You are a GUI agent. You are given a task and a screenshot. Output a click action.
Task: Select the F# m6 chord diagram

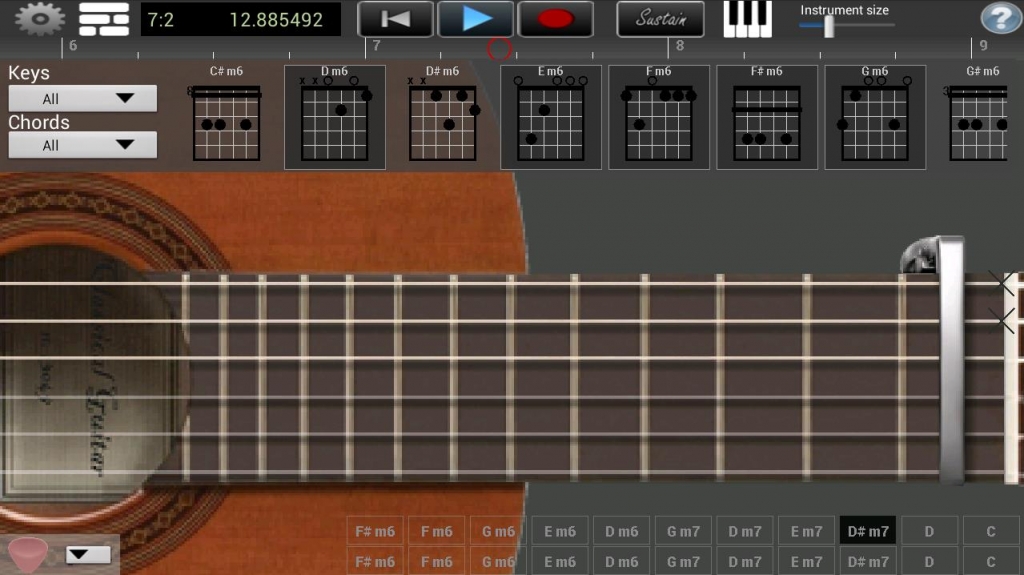[x=767, y=116]
